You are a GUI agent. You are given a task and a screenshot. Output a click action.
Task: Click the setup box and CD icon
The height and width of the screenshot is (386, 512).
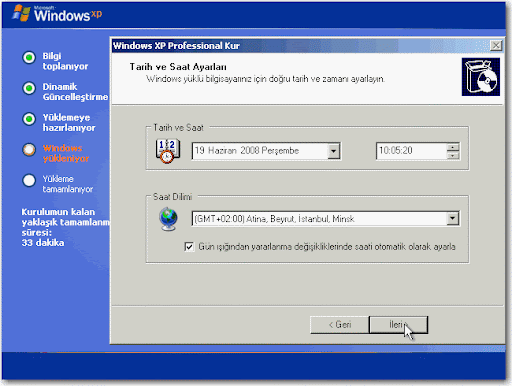[x=481, y=77]
